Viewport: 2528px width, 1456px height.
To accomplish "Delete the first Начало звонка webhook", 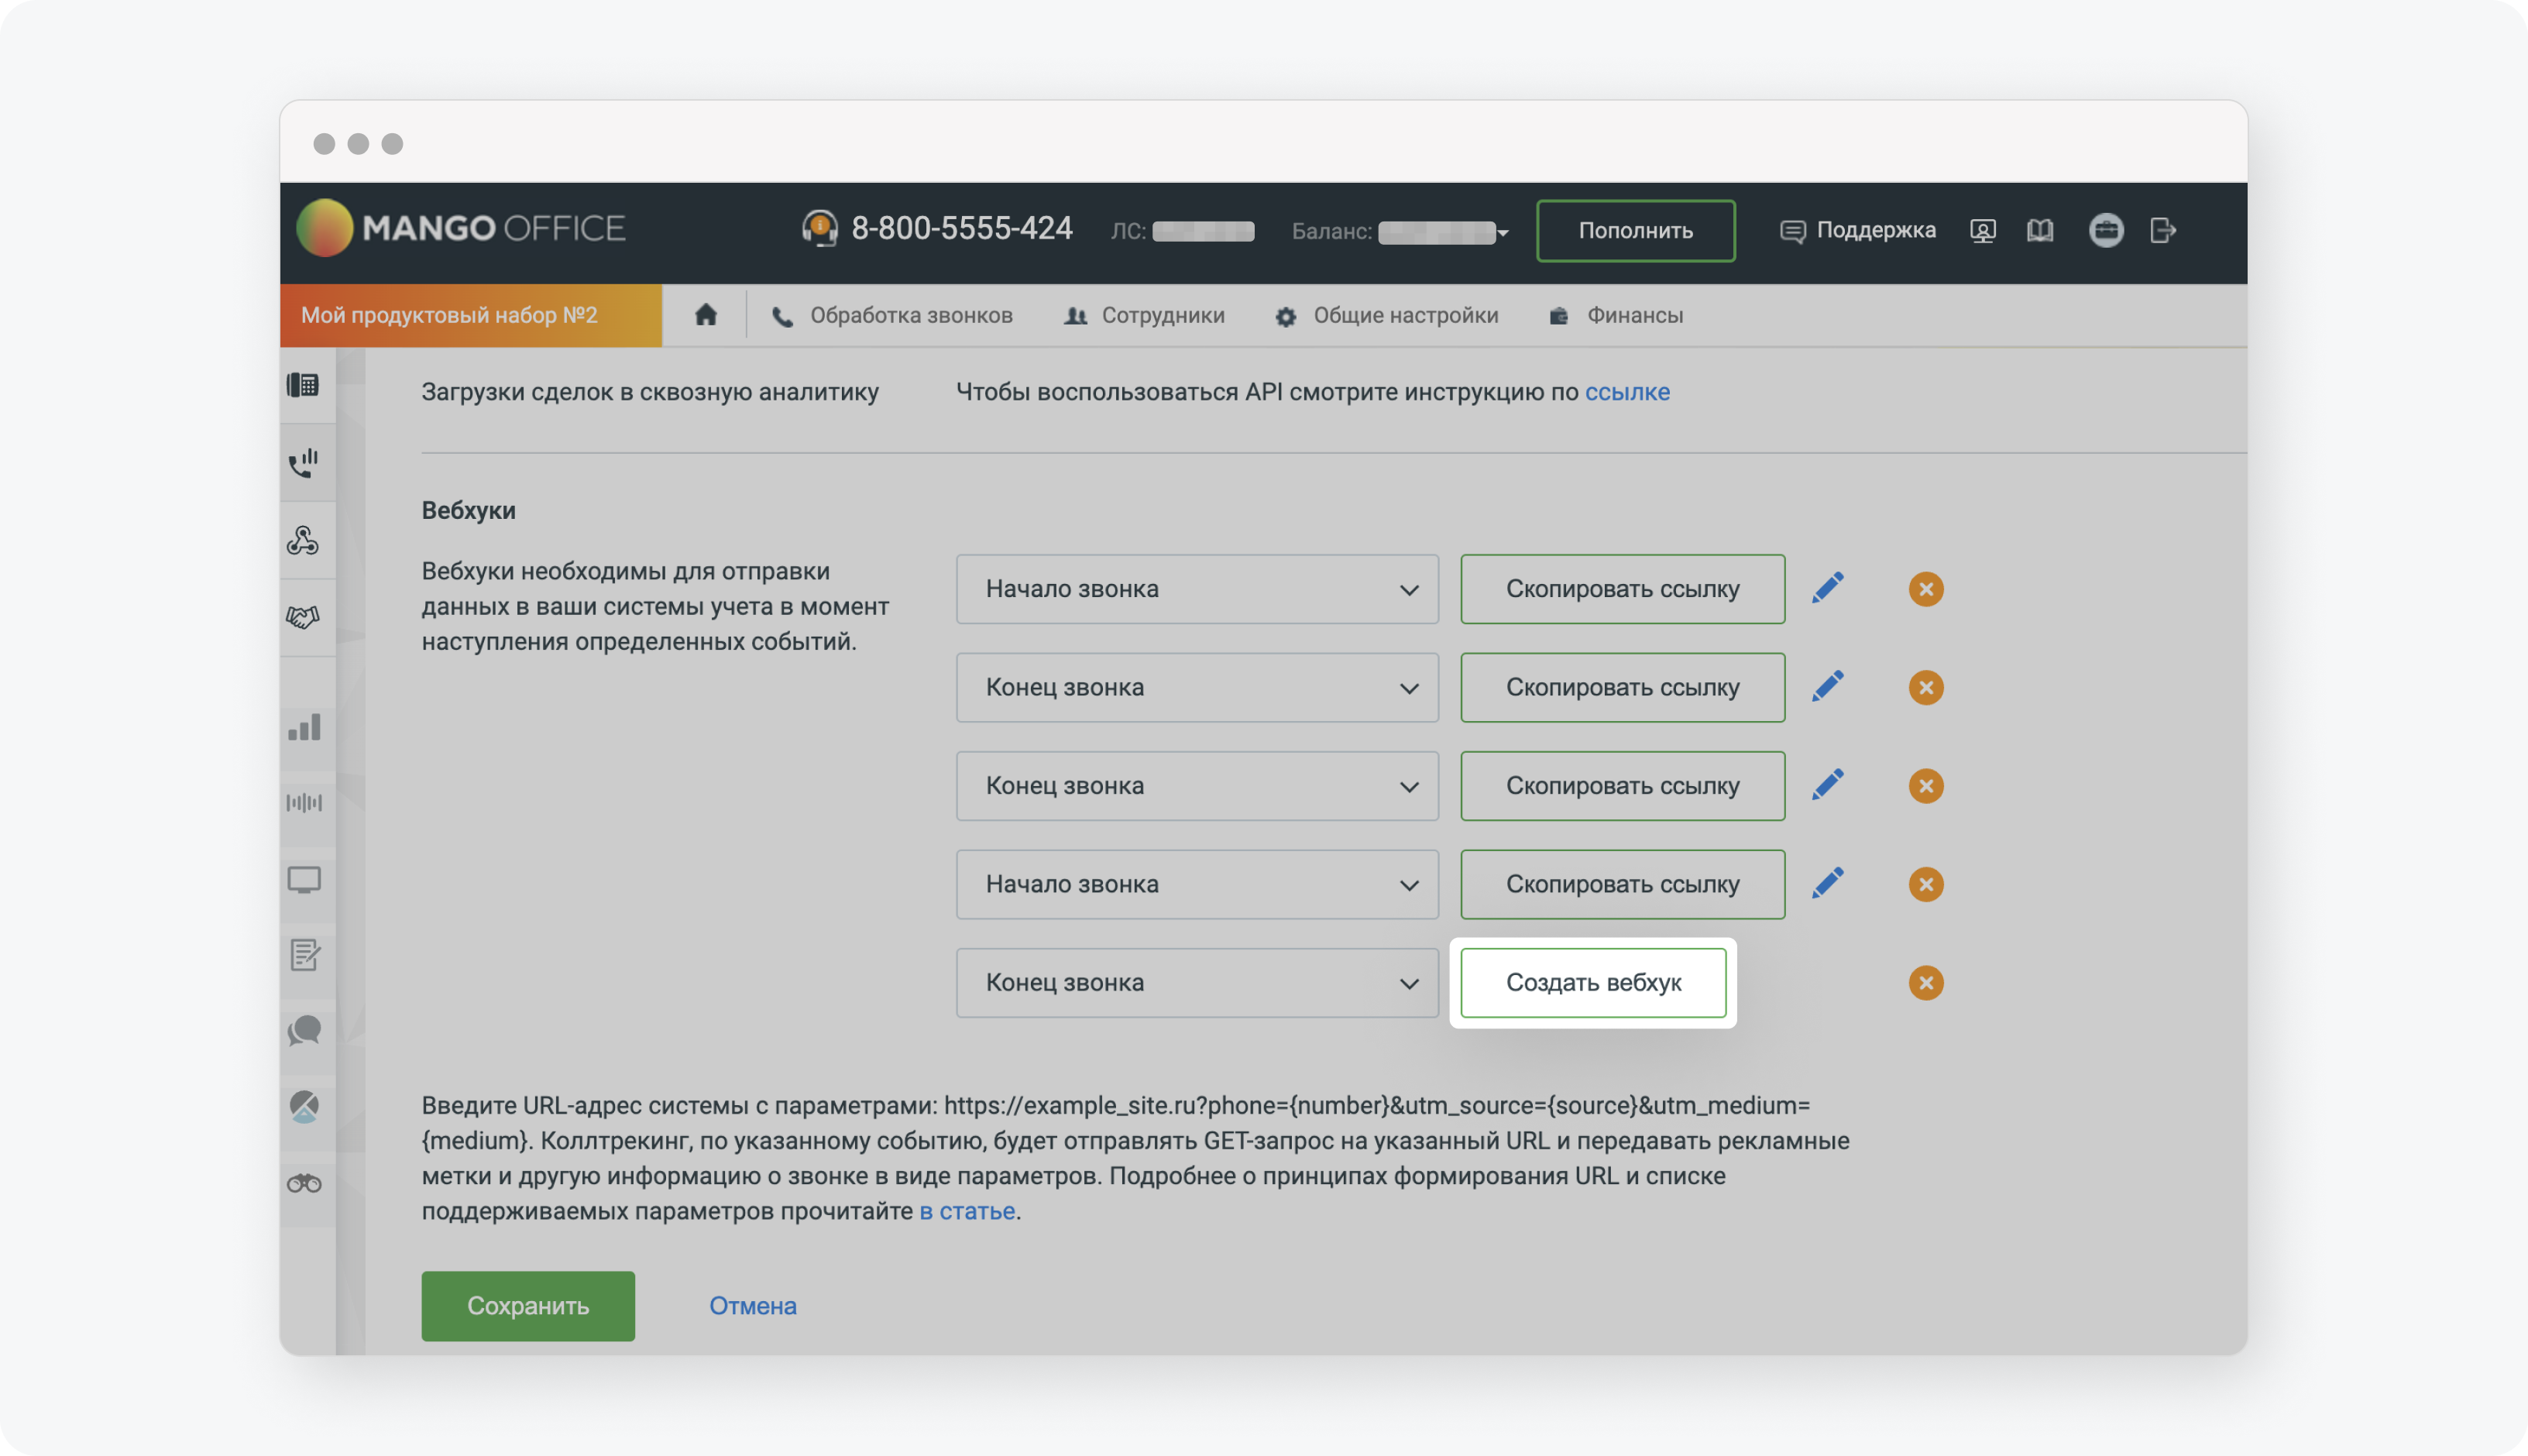I will click(1926, 589).
